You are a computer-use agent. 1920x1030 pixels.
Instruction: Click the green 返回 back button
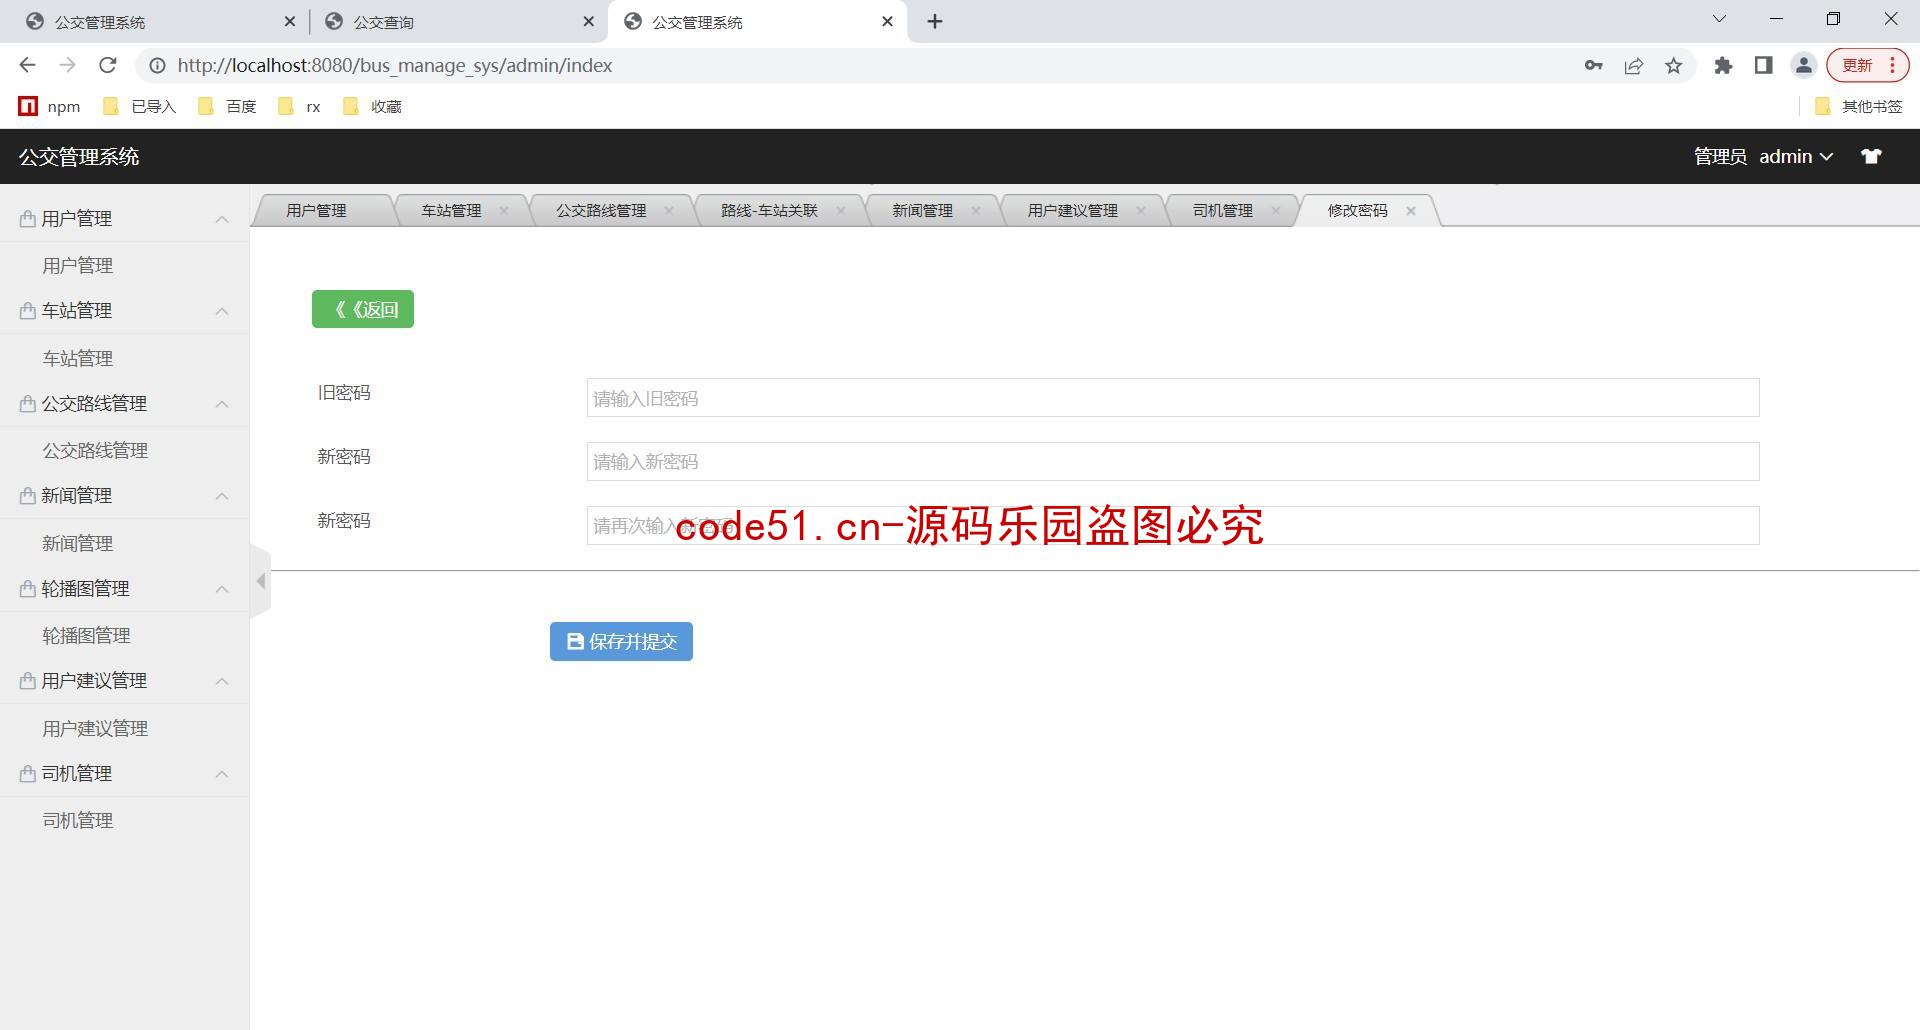point(363,309)
